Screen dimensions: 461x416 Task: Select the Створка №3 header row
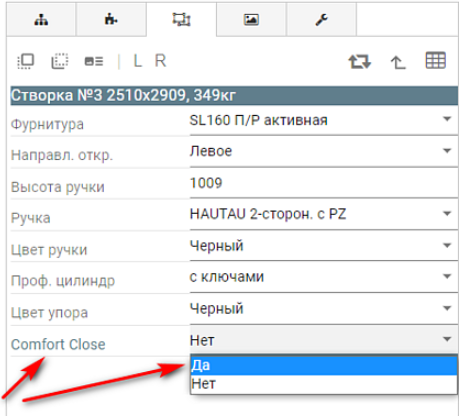[234, 96]
